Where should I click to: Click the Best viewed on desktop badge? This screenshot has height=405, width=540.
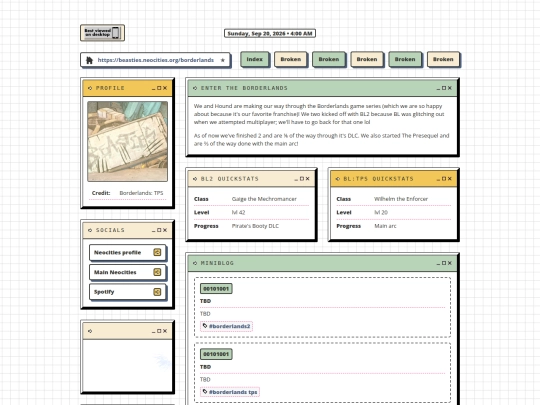(102, 33)
